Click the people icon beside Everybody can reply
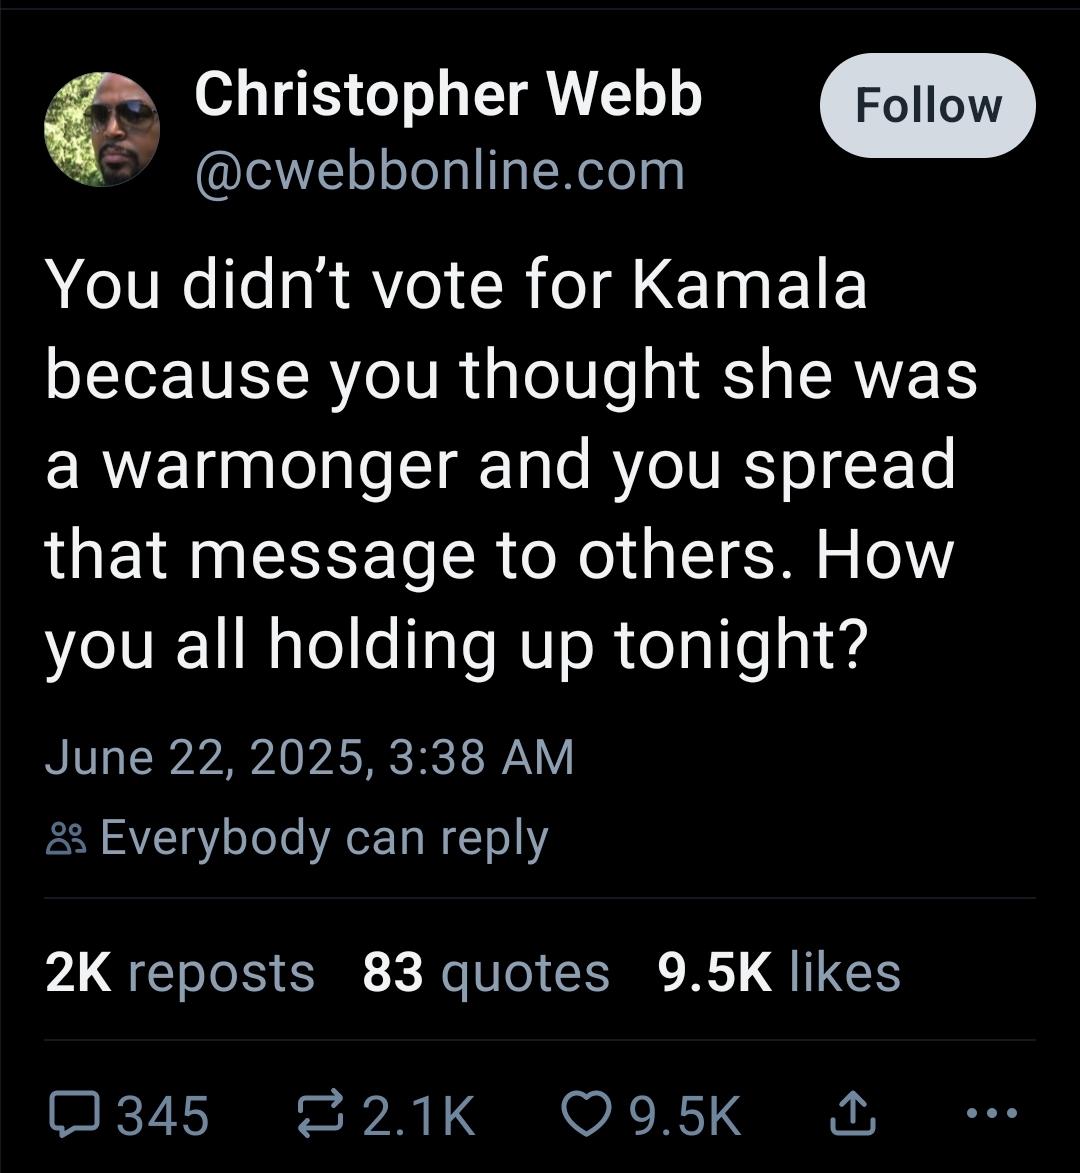Image resolution: width=1080 pixels, height=1173 pixels. [64, 838]
